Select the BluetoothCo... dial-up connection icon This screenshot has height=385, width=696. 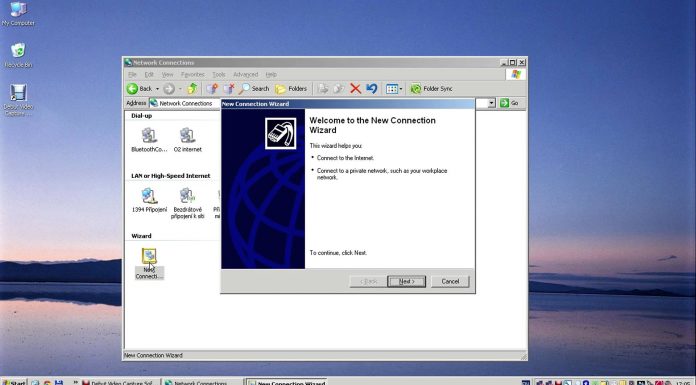[149, 140]
